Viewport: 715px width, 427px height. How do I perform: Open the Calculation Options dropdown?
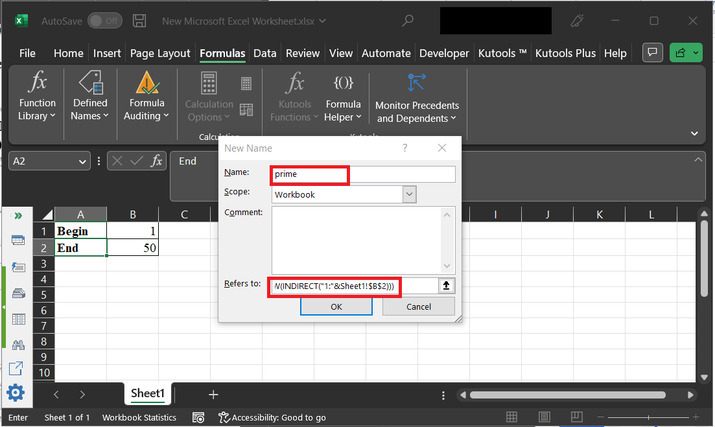point(209,98)
